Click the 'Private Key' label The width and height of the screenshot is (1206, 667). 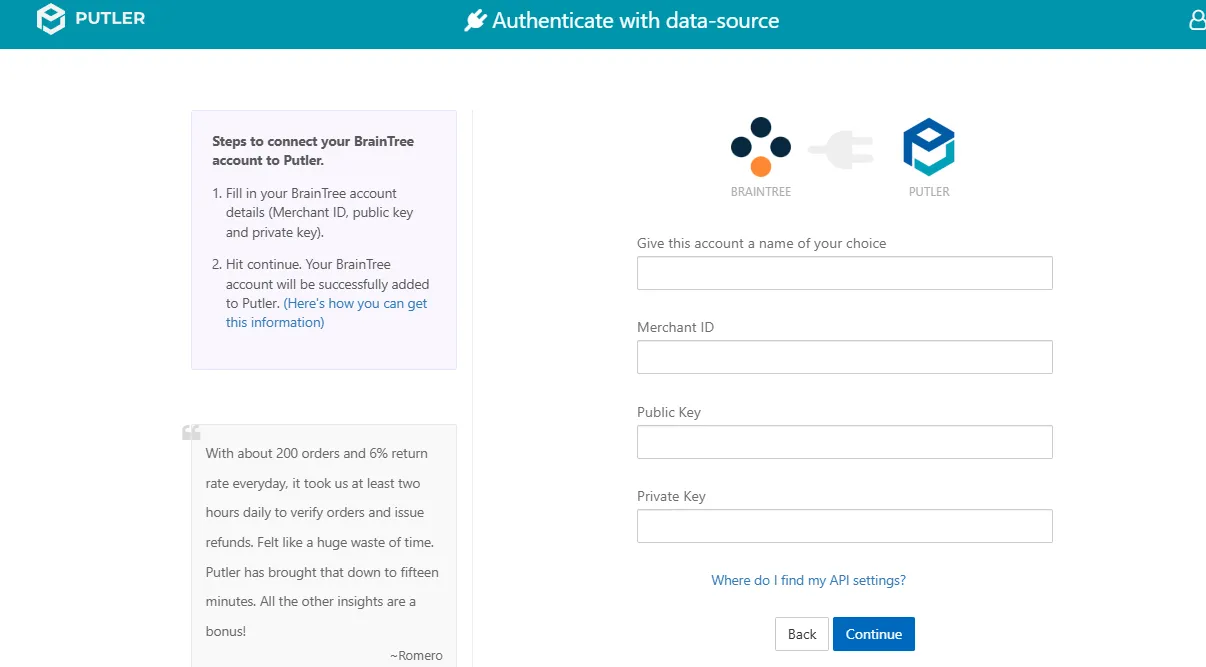[672, 496]
